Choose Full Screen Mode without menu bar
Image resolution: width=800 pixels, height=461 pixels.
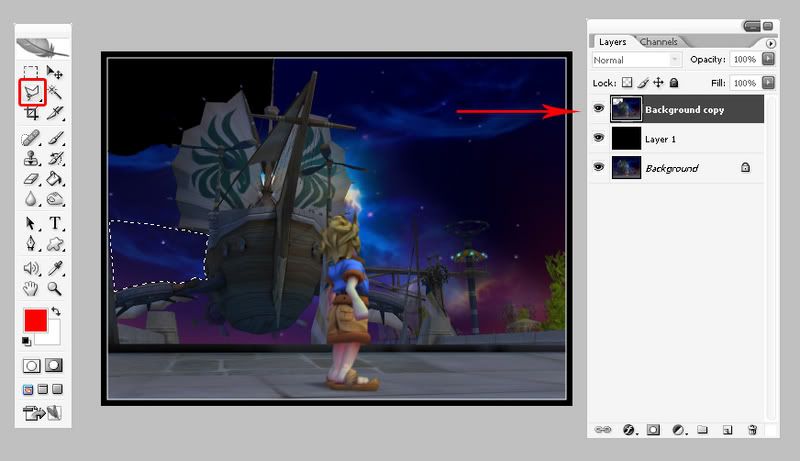click(x=58, y=390)
